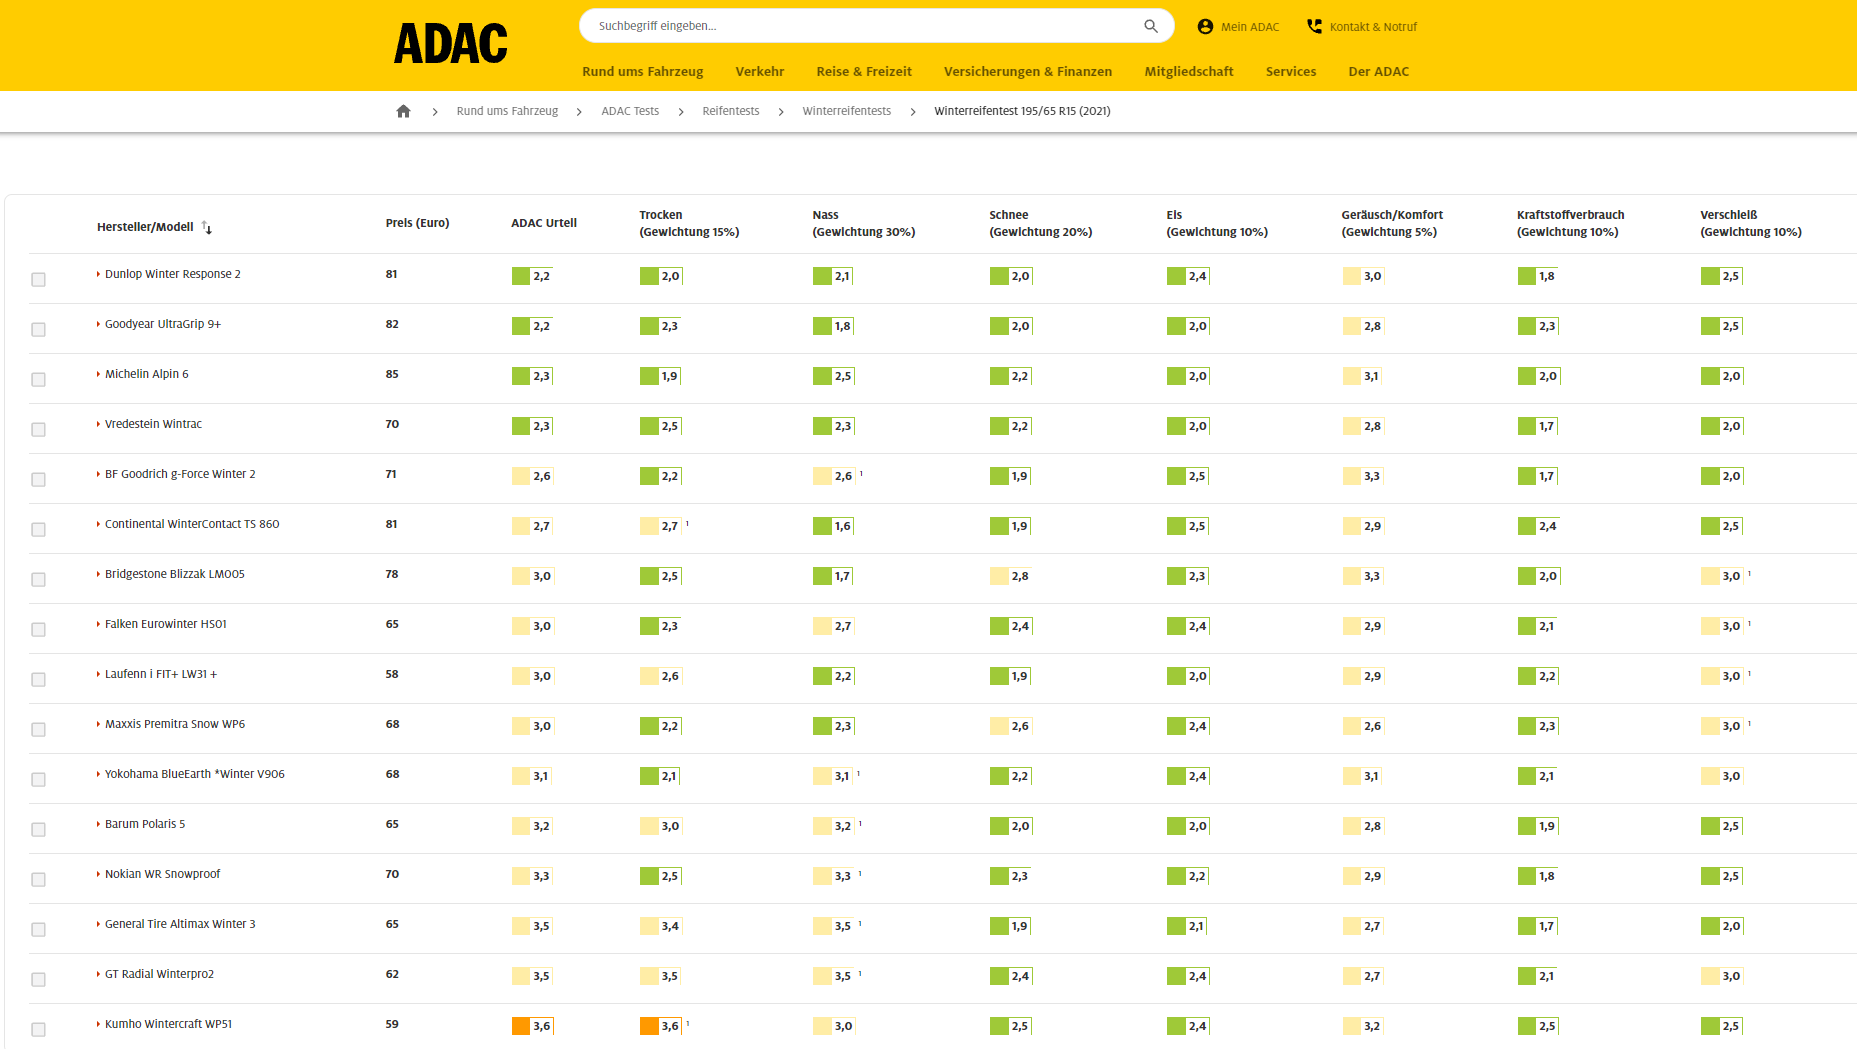Click the Kontakt & Notruf phone icon
Screen dimensions: 1857x1049
pyautogui.click(x=1314, y=26)
